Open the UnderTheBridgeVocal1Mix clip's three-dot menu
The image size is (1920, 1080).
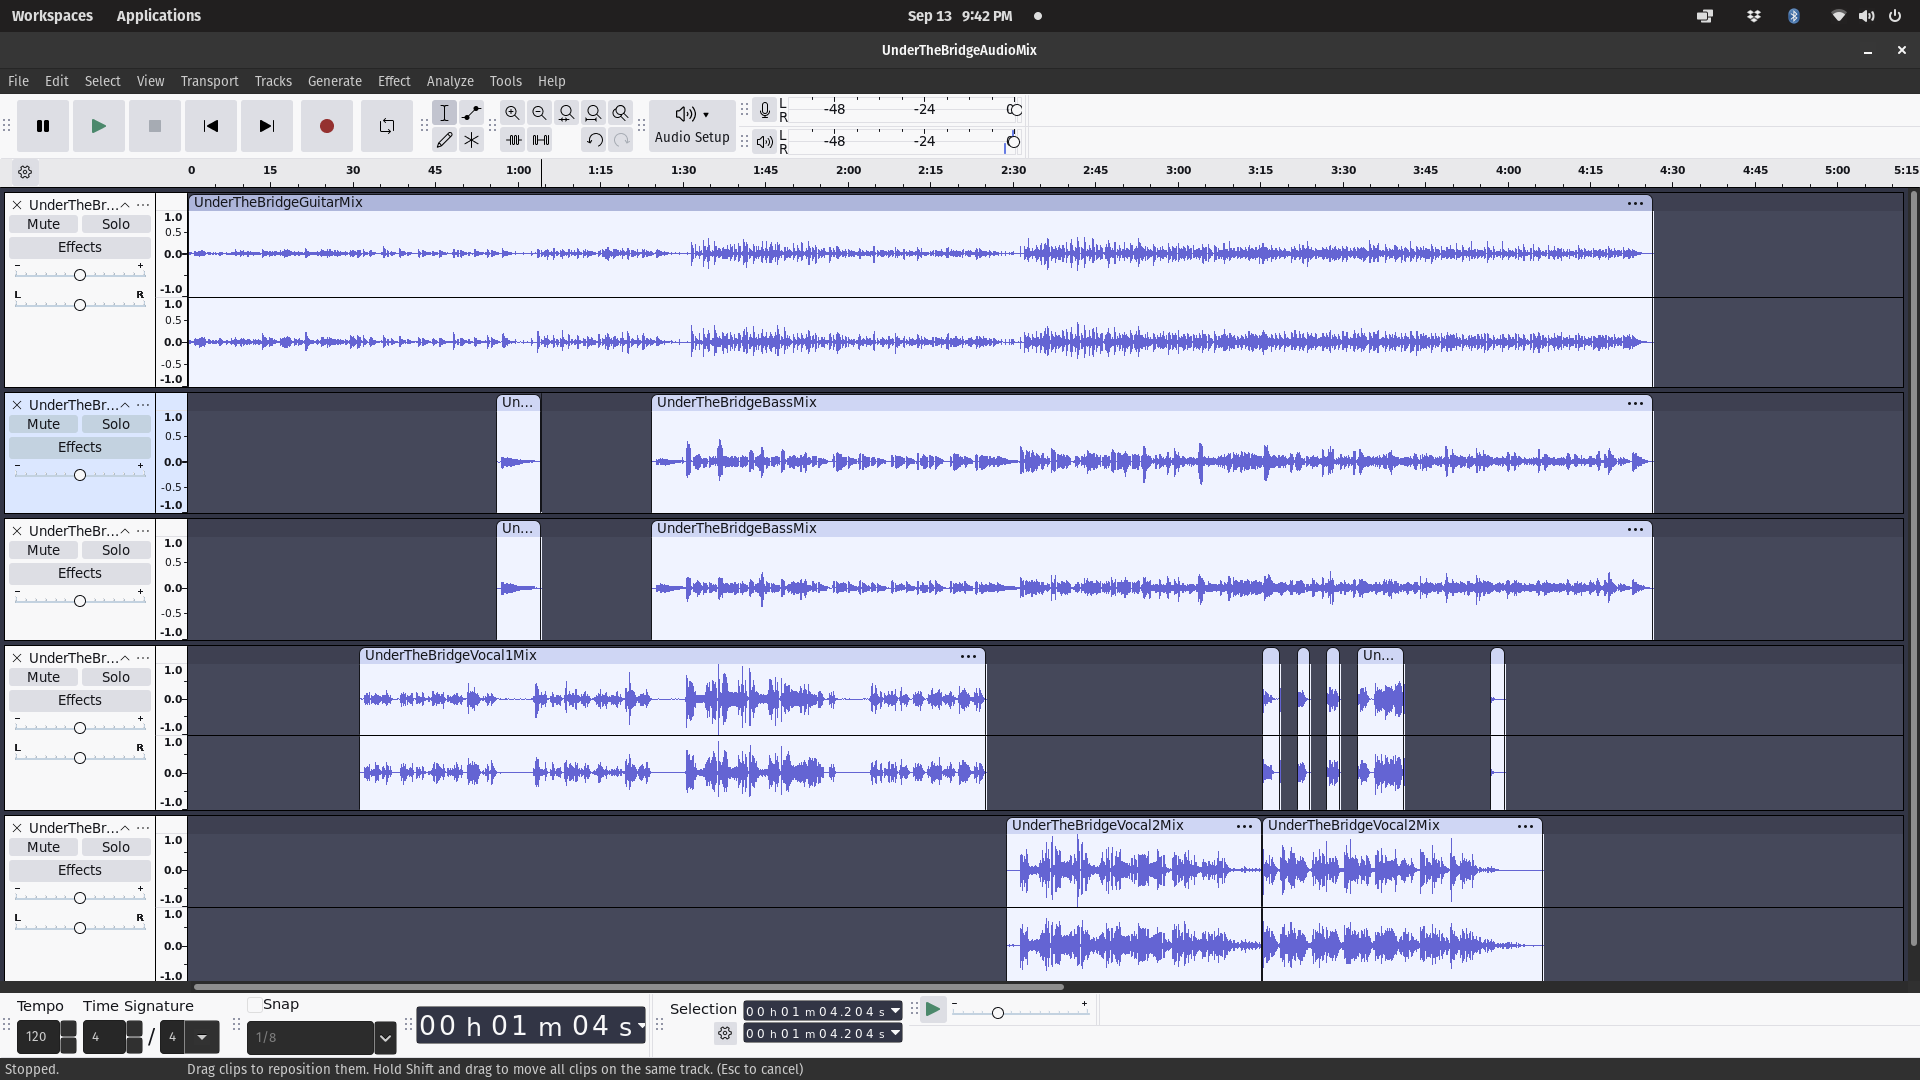968,656
